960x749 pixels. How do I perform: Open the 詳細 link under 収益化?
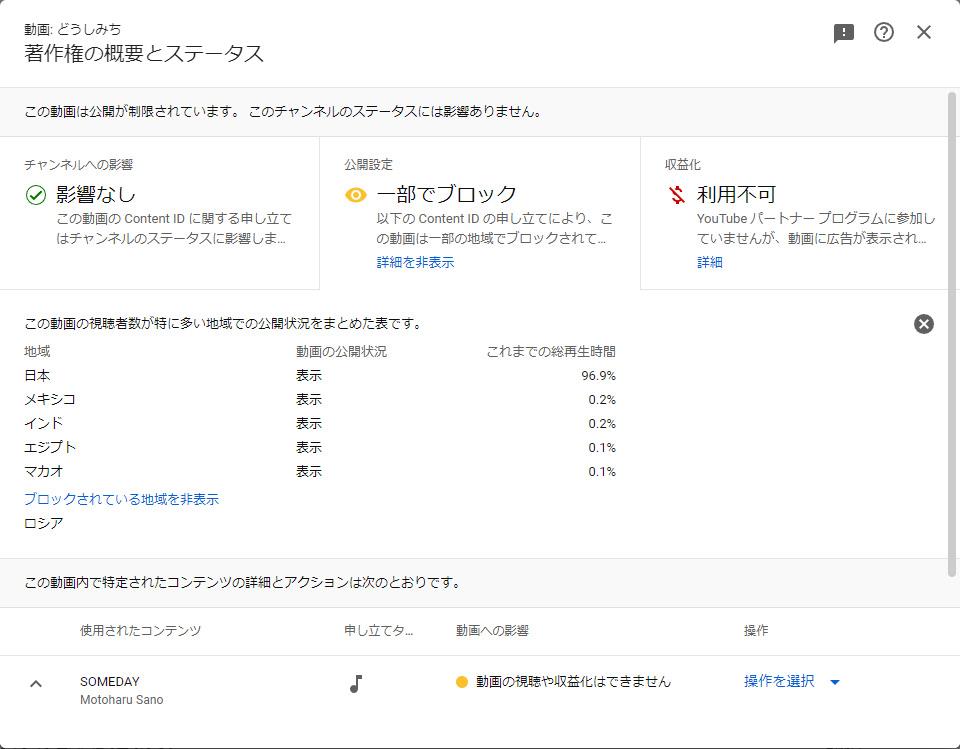pos(710,262)
